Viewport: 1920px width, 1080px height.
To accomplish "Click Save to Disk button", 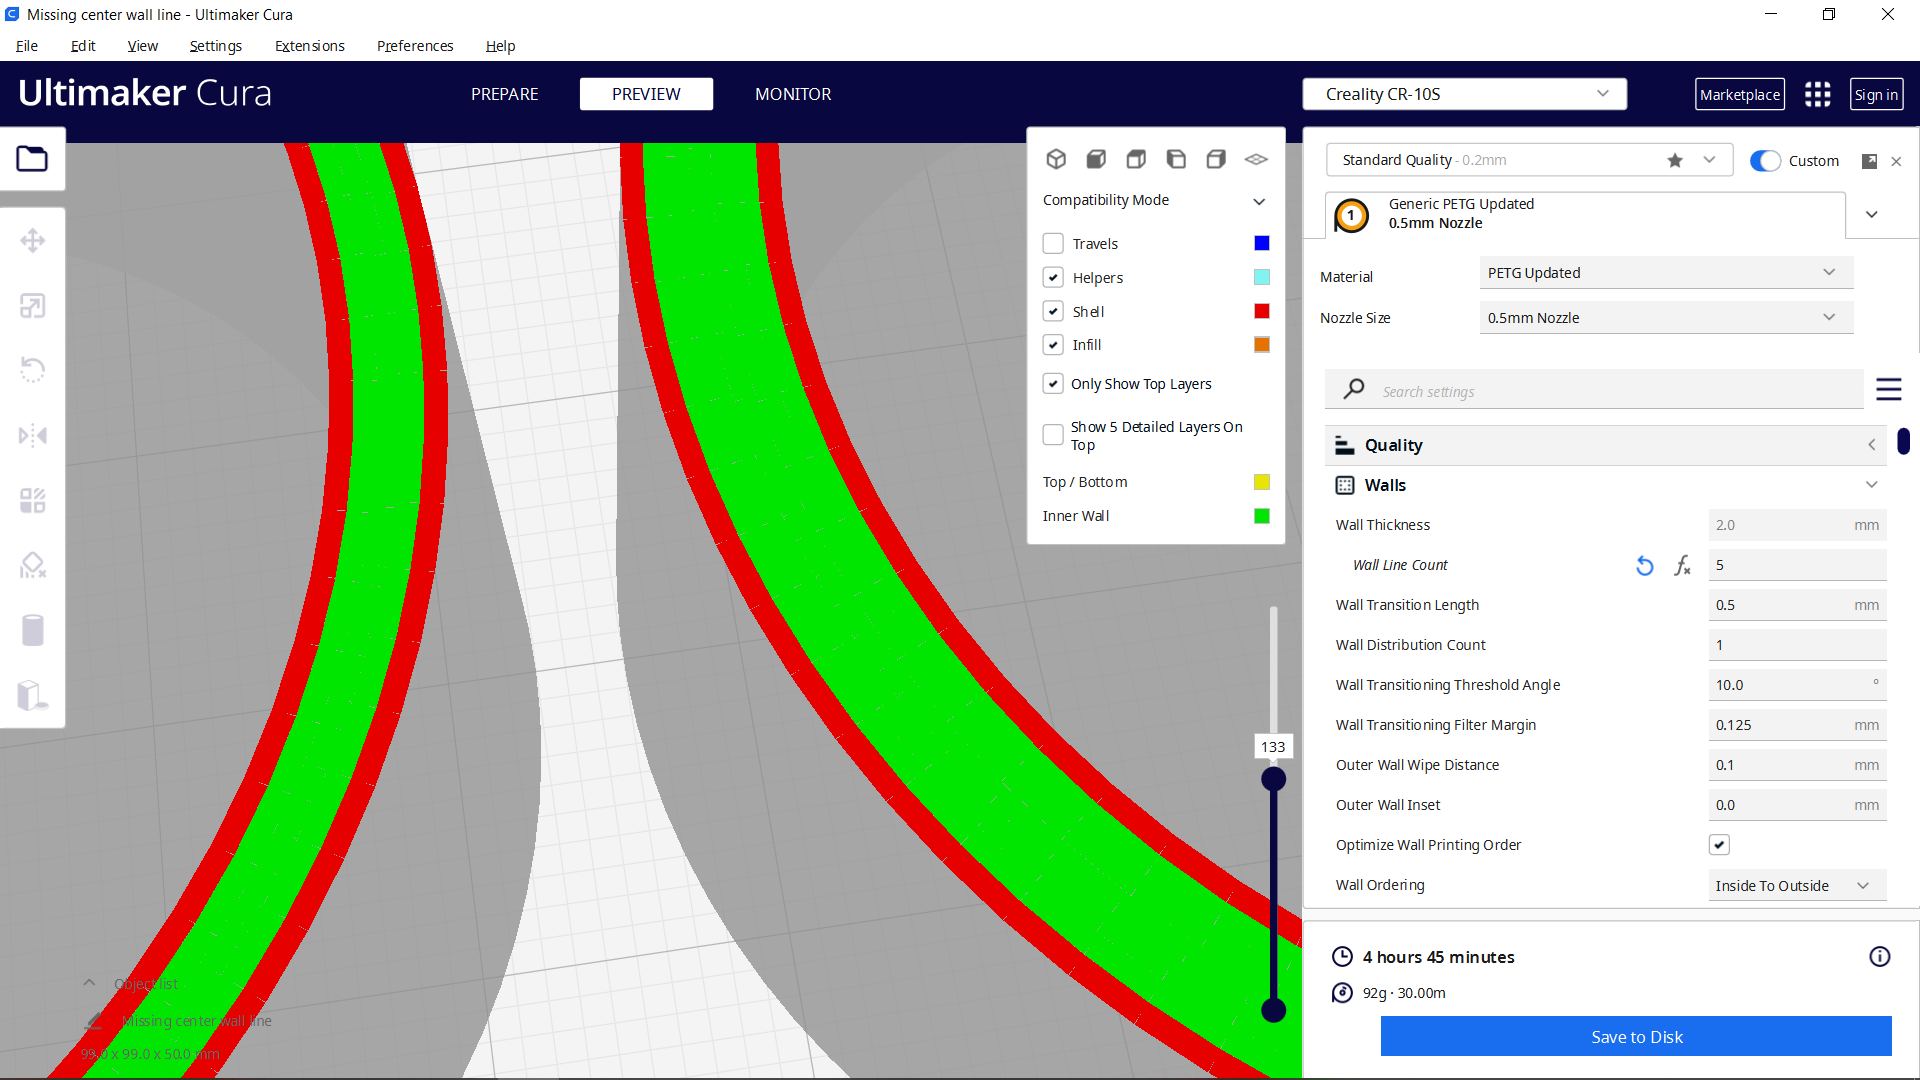I will coord(1635,1037).
